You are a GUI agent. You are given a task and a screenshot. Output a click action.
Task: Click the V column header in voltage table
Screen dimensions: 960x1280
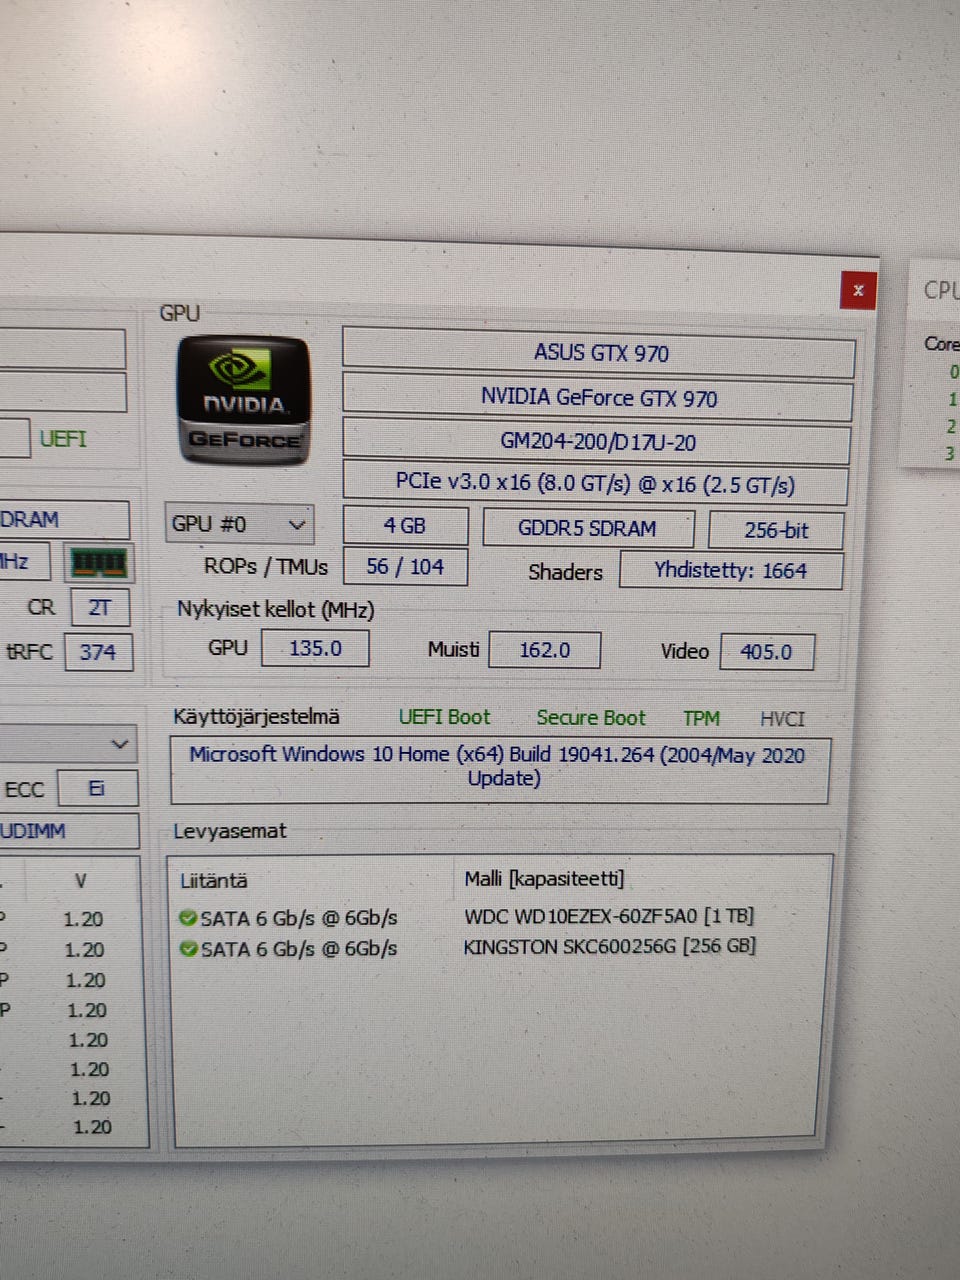click(81, 881)
